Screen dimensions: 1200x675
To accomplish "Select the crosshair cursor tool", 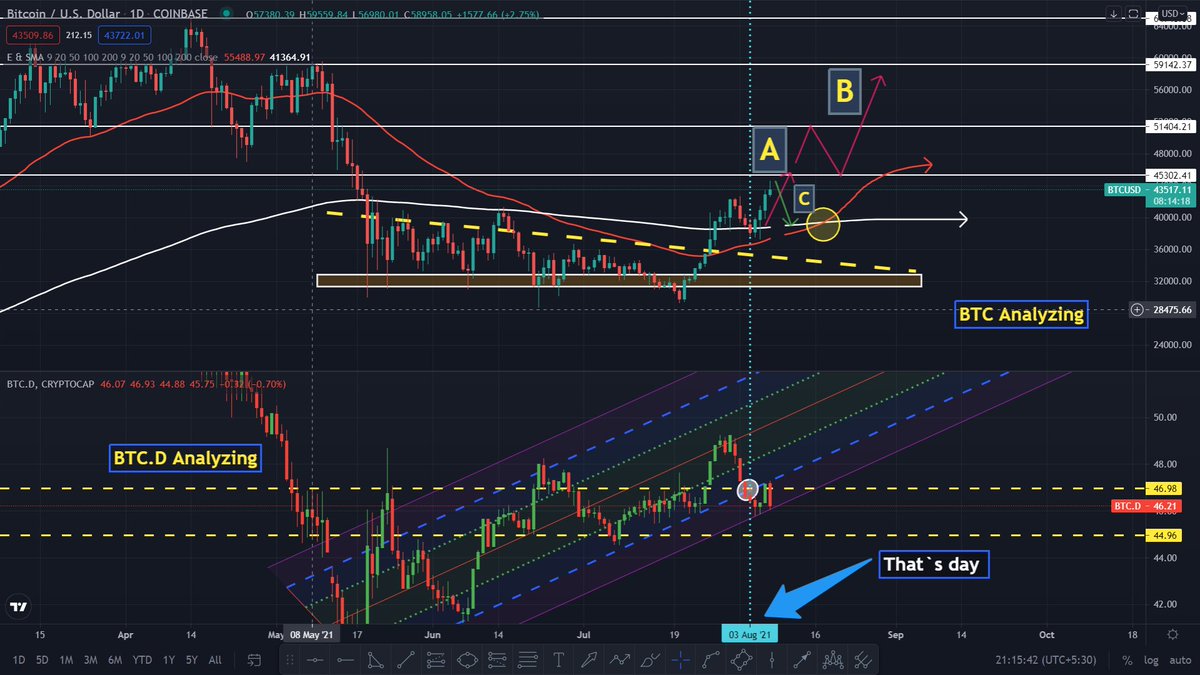I will 681,660.
